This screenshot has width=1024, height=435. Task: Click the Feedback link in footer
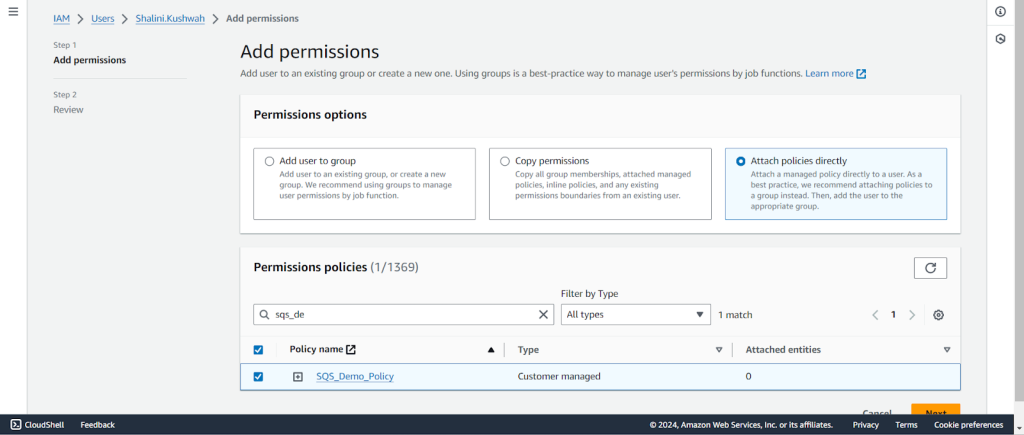click(97, 425)
